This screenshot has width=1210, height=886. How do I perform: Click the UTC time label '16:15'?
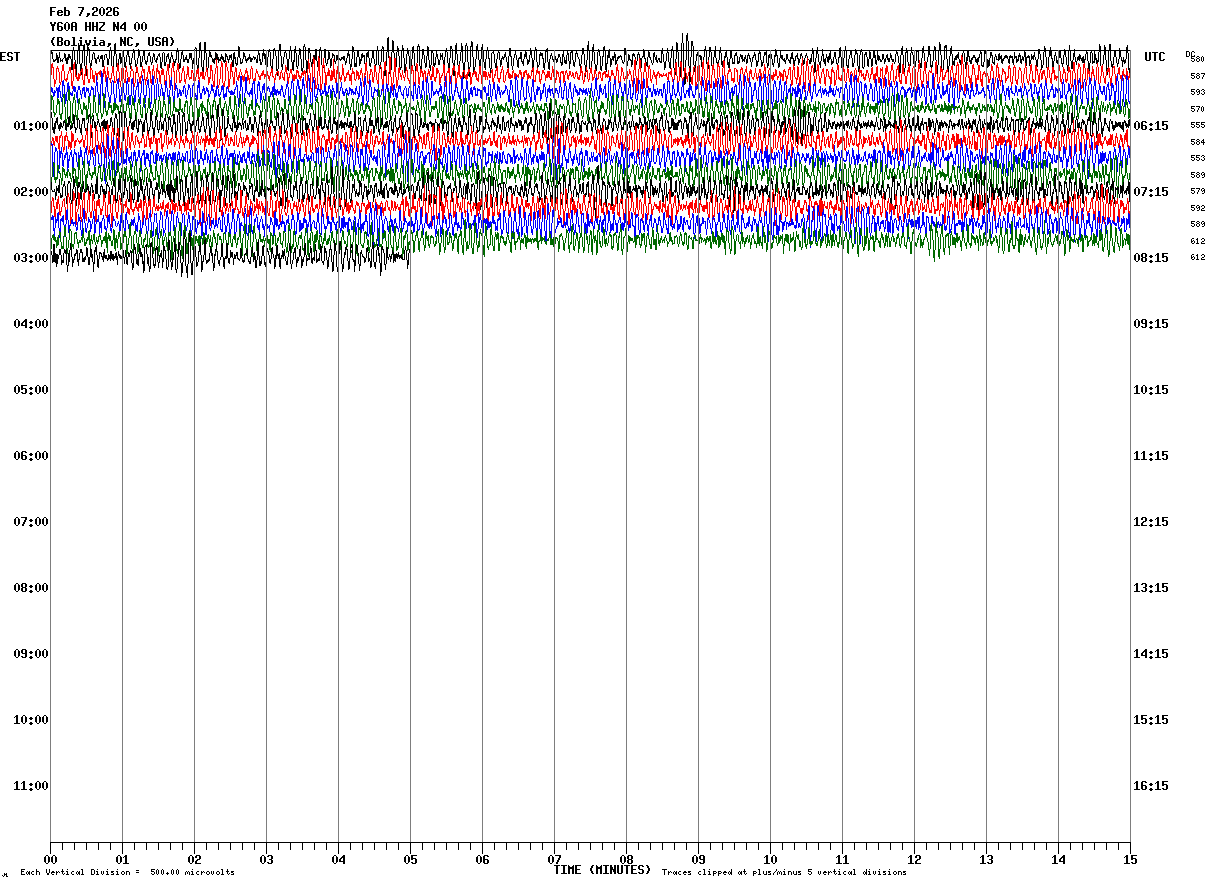pyautogui.click(x=1151, y=786)
